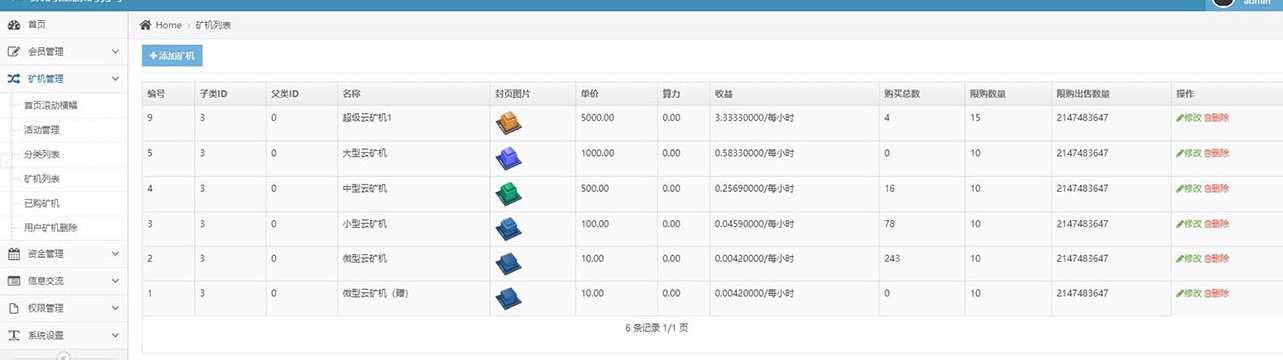Click the 首页 dashboard icon in sidebar
This screenshot has height=360, width=1283.
point(14,24)
